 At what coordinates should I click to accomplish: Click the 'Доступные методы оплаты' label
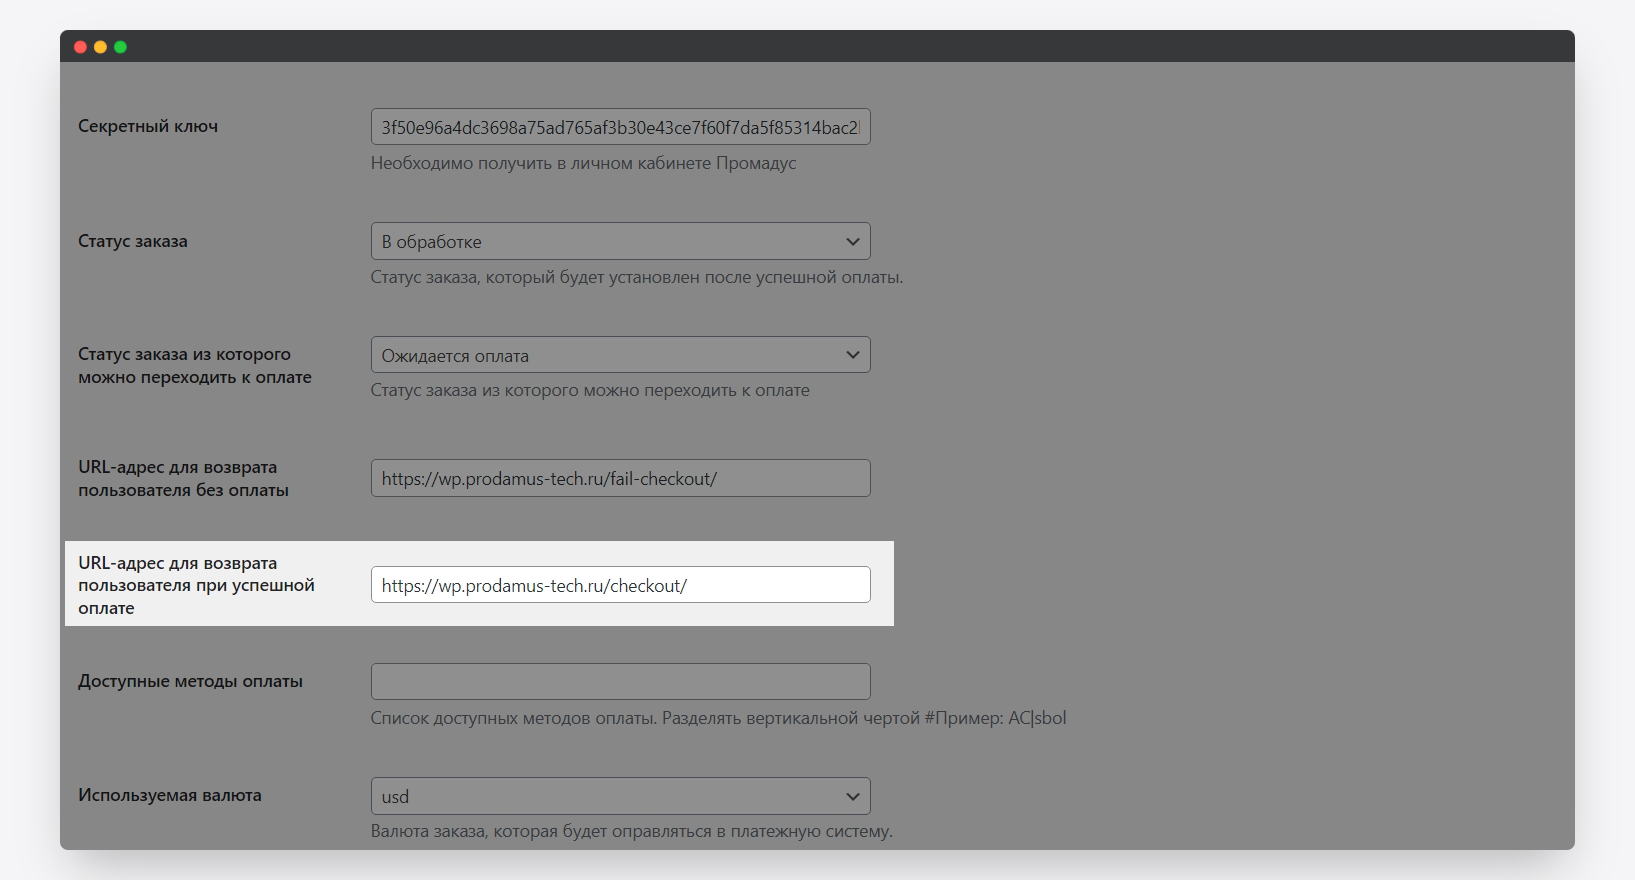point(190,681)
